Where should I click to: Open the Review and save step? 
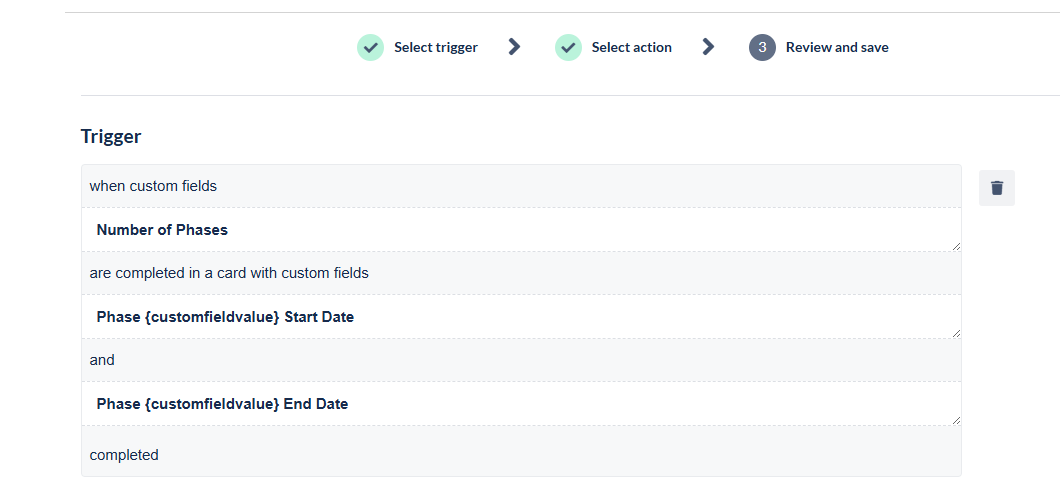[x=837, y=47]
